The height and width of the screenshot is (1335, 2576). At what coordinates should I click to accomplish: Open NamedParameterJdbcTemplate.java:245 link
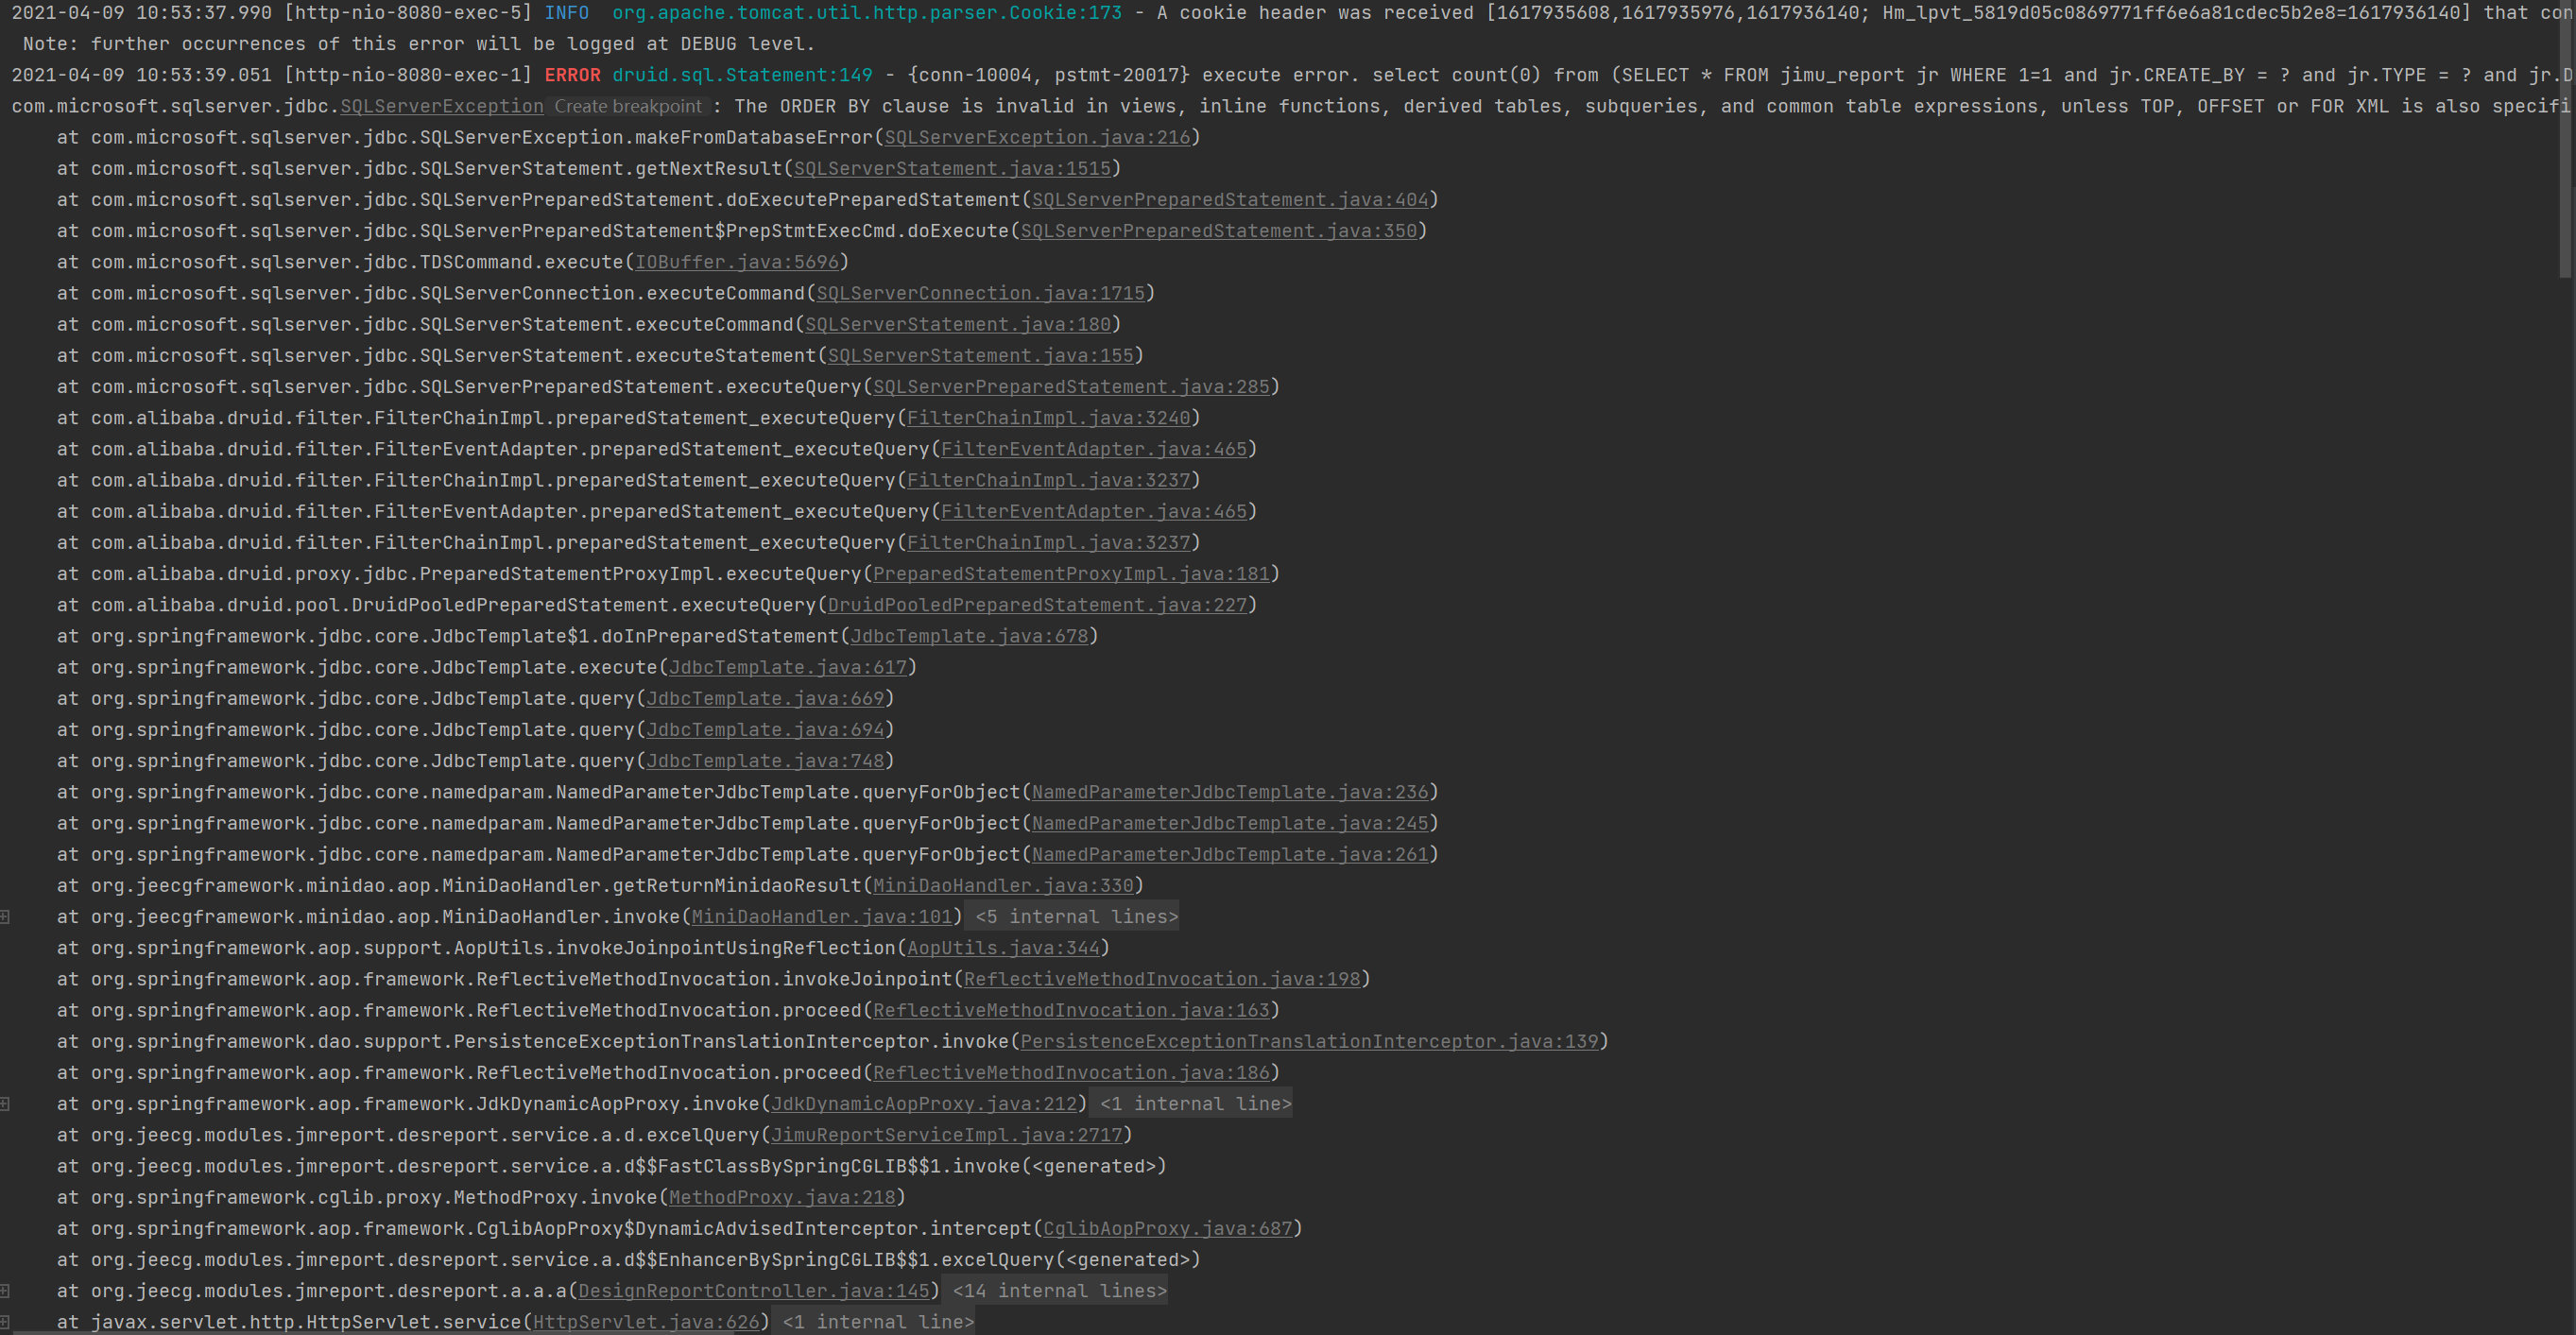1230,822
